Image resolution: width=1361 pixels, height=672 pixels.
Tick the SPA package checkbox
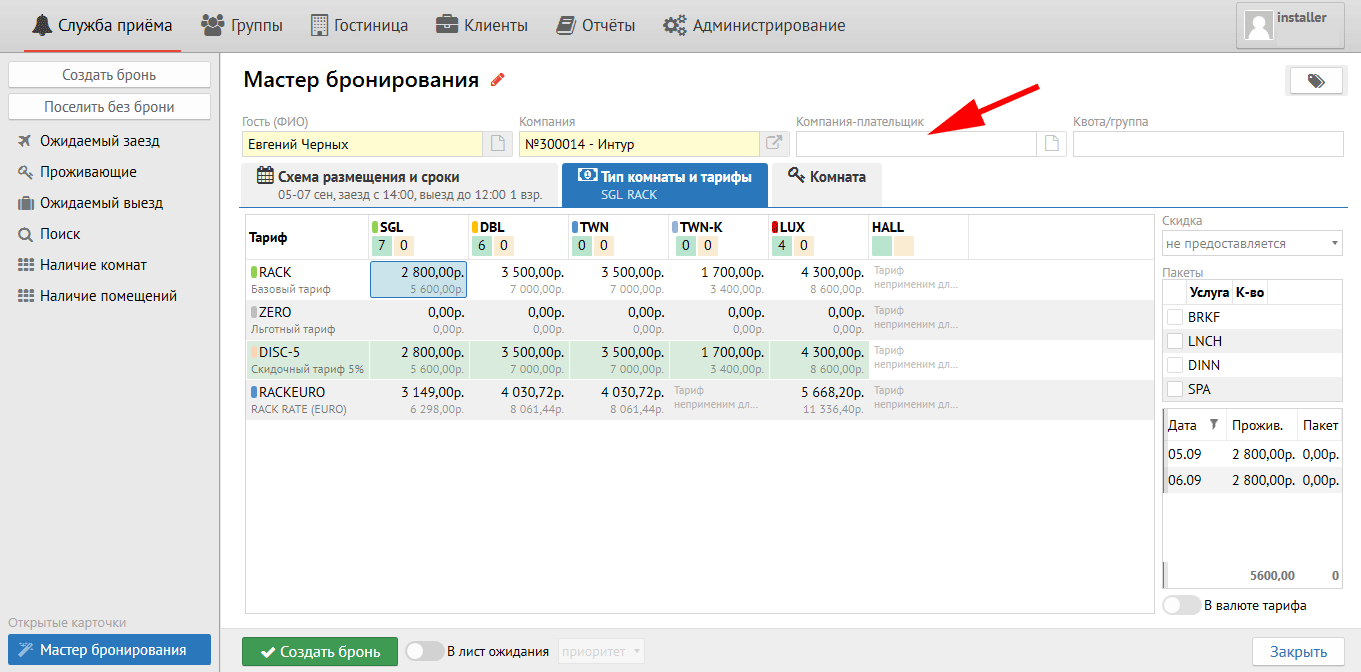click(1175, 389)
